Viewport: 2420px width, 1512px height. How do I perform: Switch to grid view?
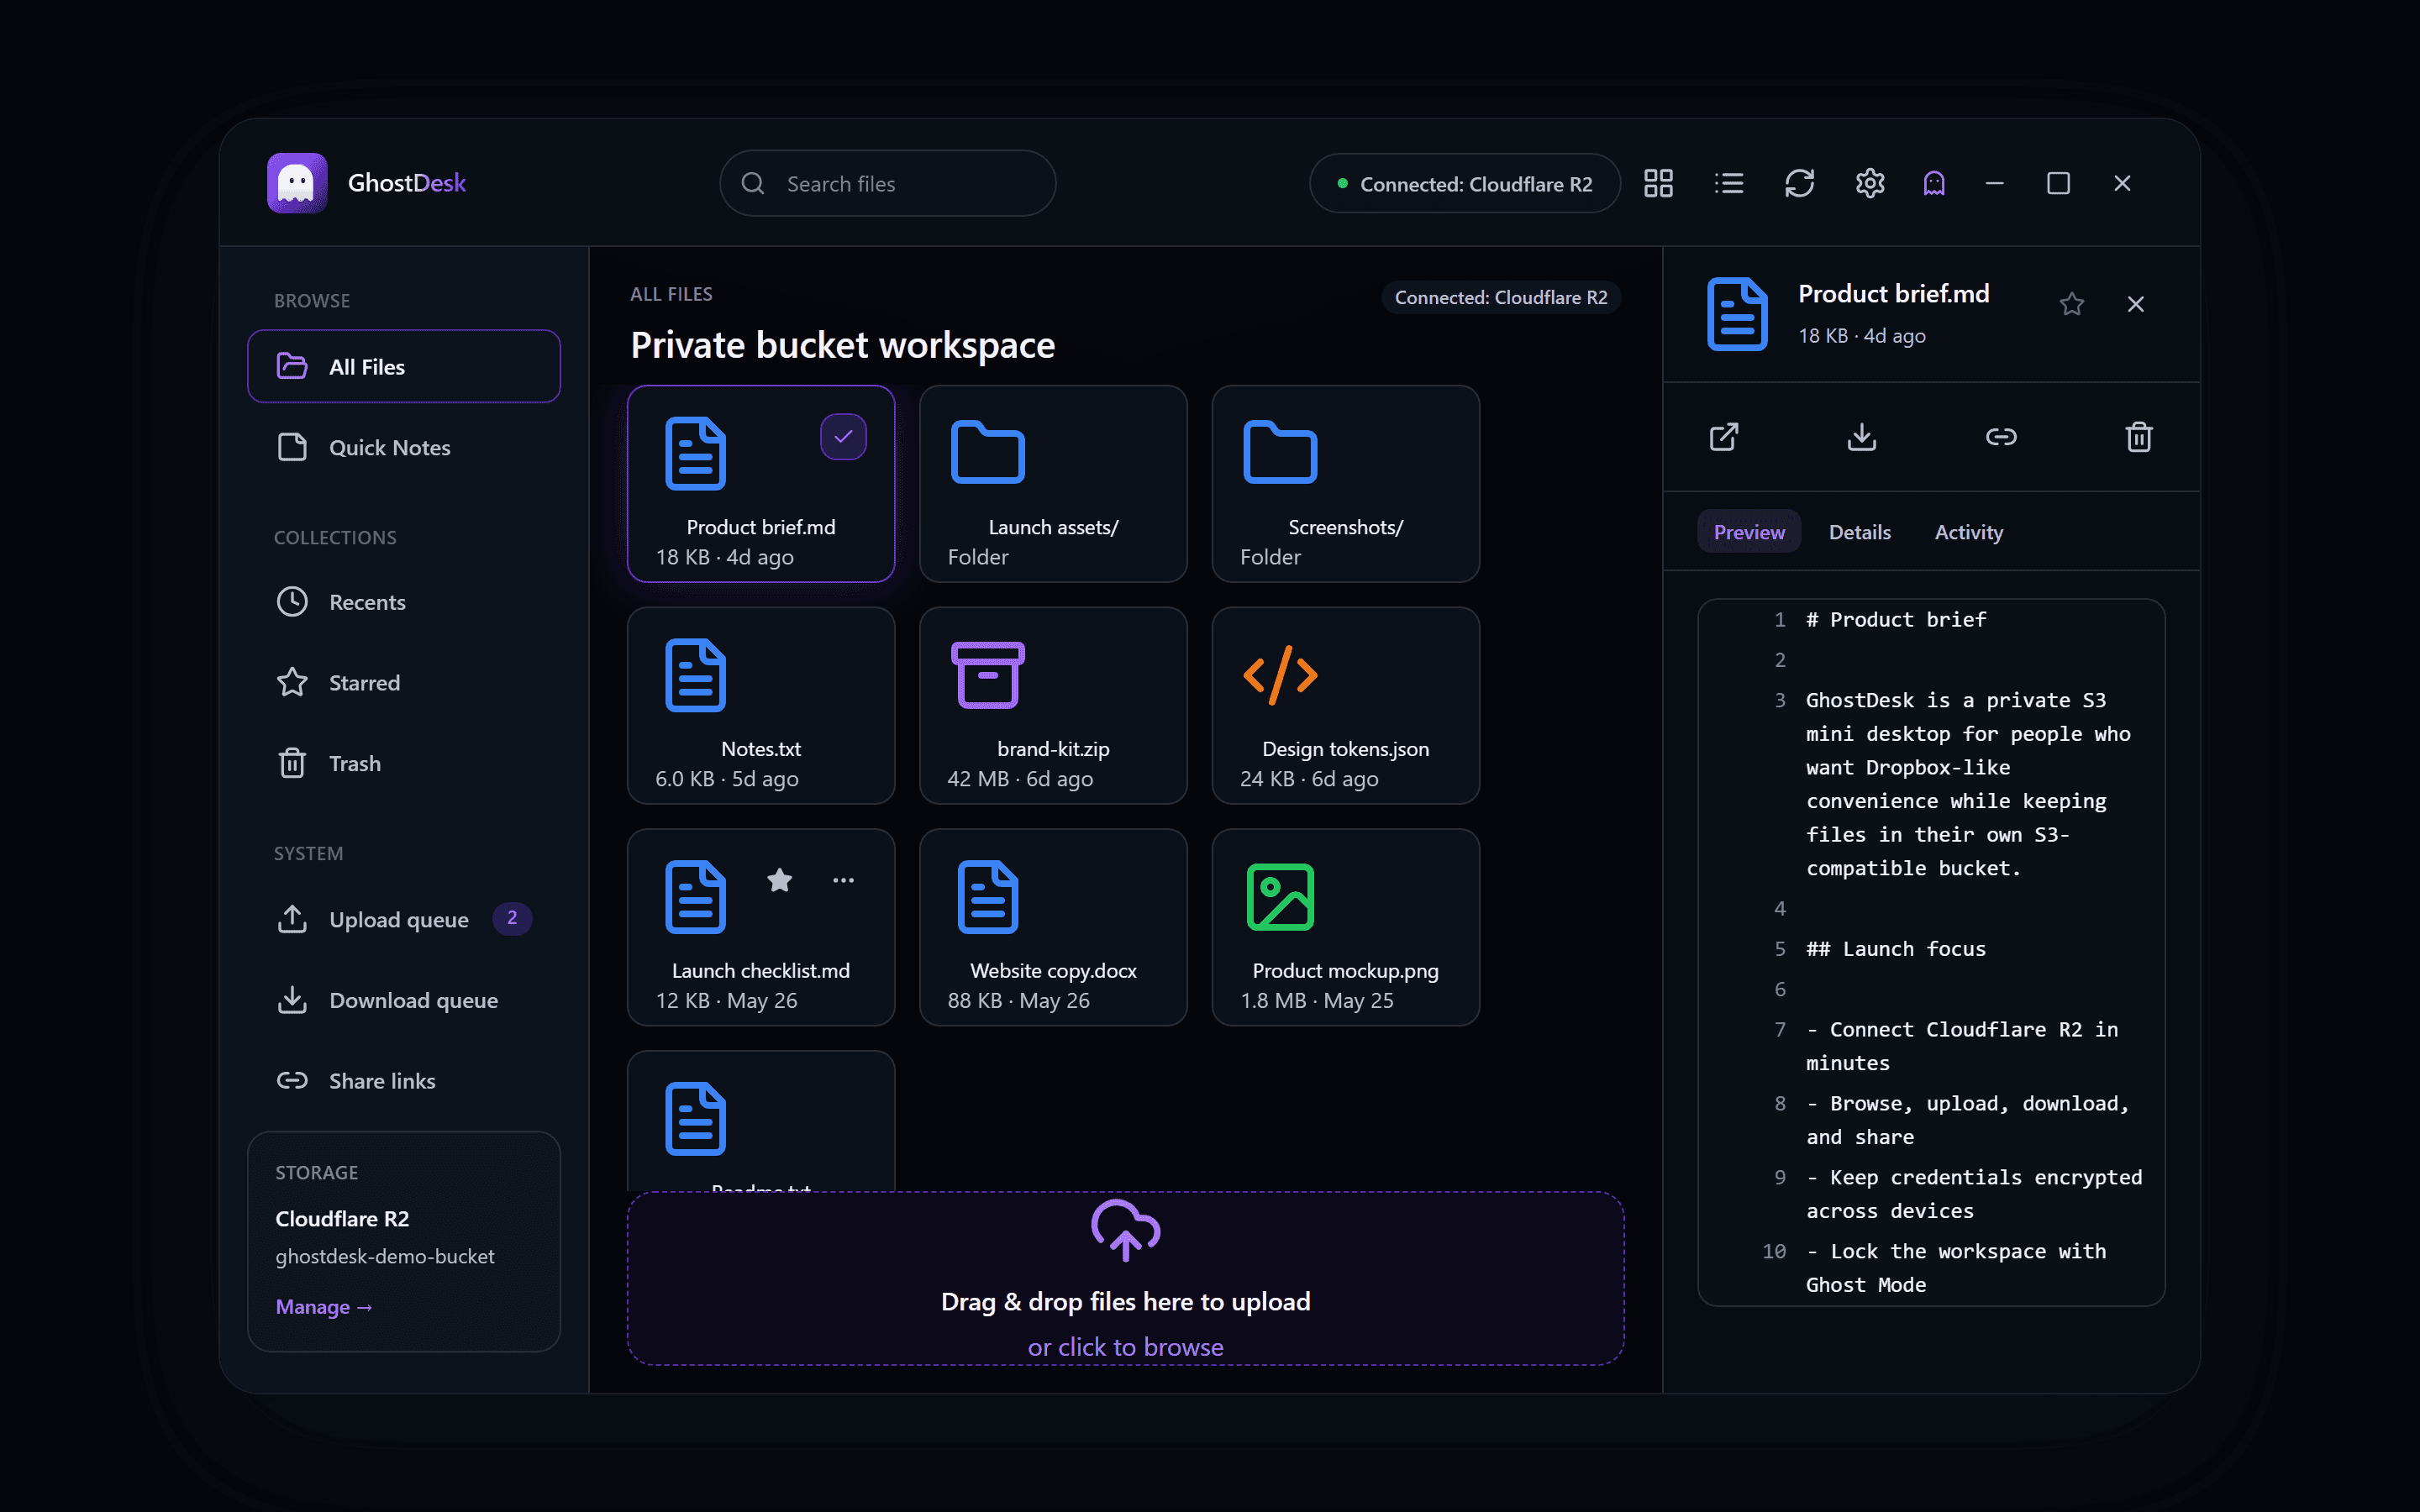pos(1658,183)
